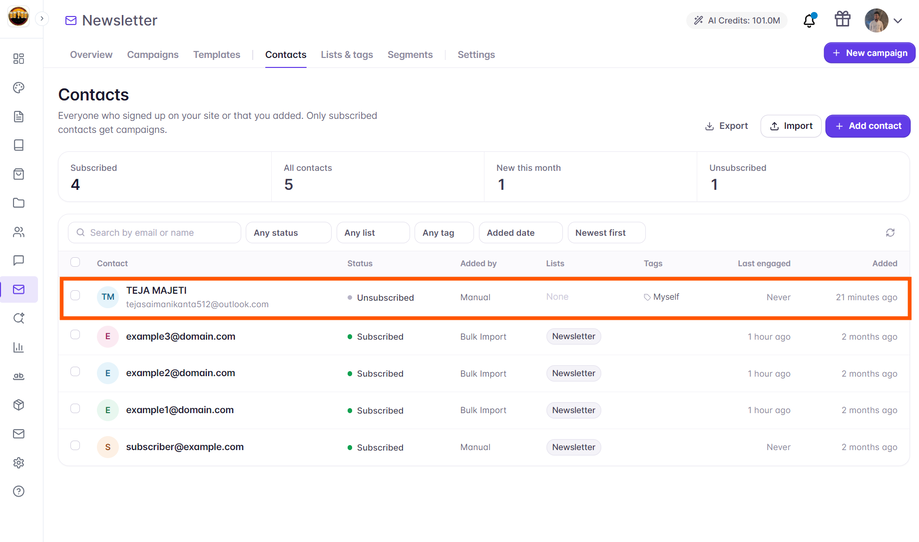
Task: Click the Import button
Action: click(x=791, y=126)
